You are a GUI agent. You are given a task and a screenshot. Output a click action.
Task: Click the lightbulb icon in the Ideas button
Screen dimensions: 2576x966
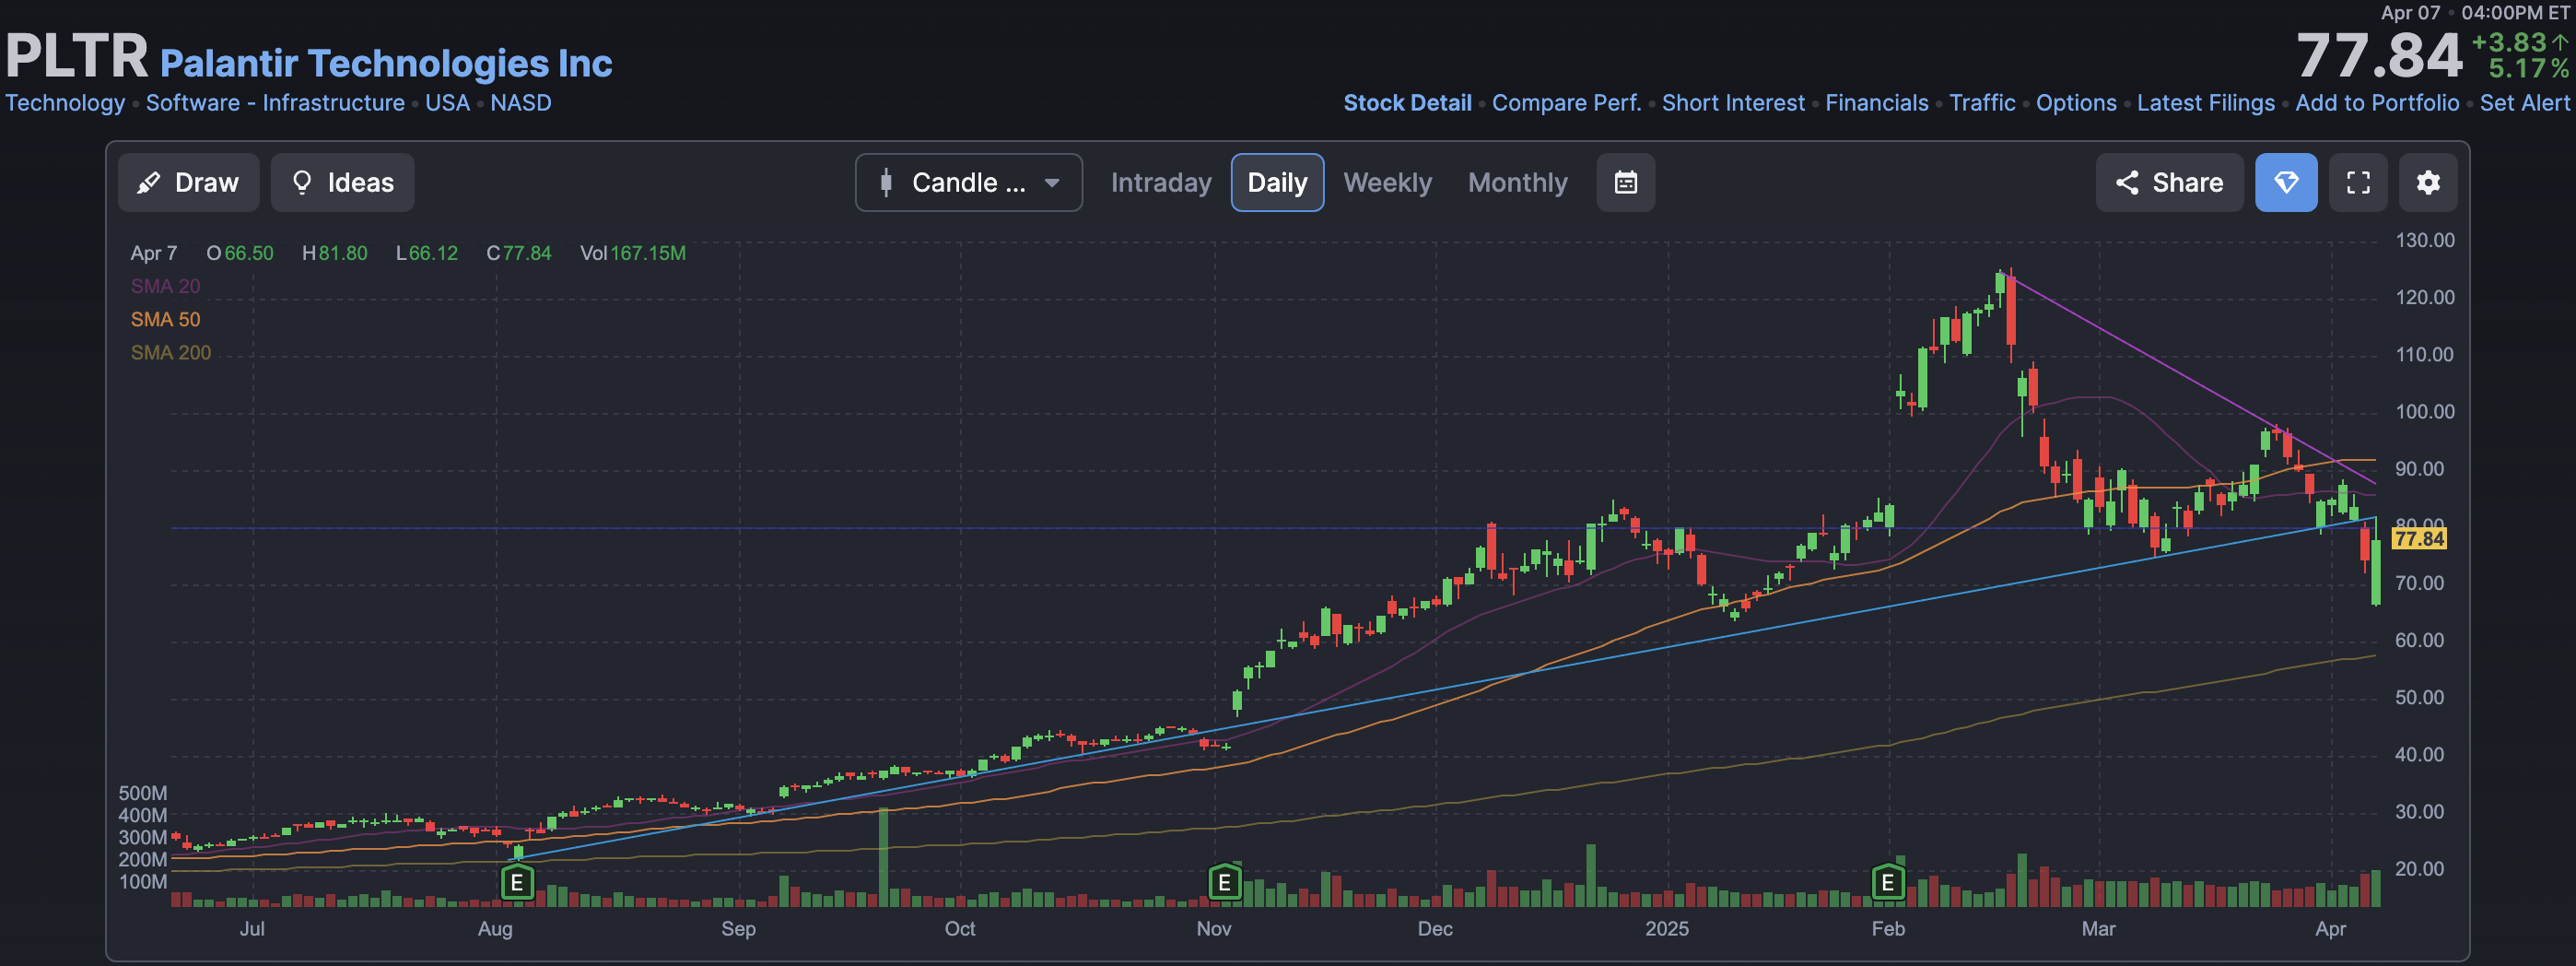(x=301, y=182)
